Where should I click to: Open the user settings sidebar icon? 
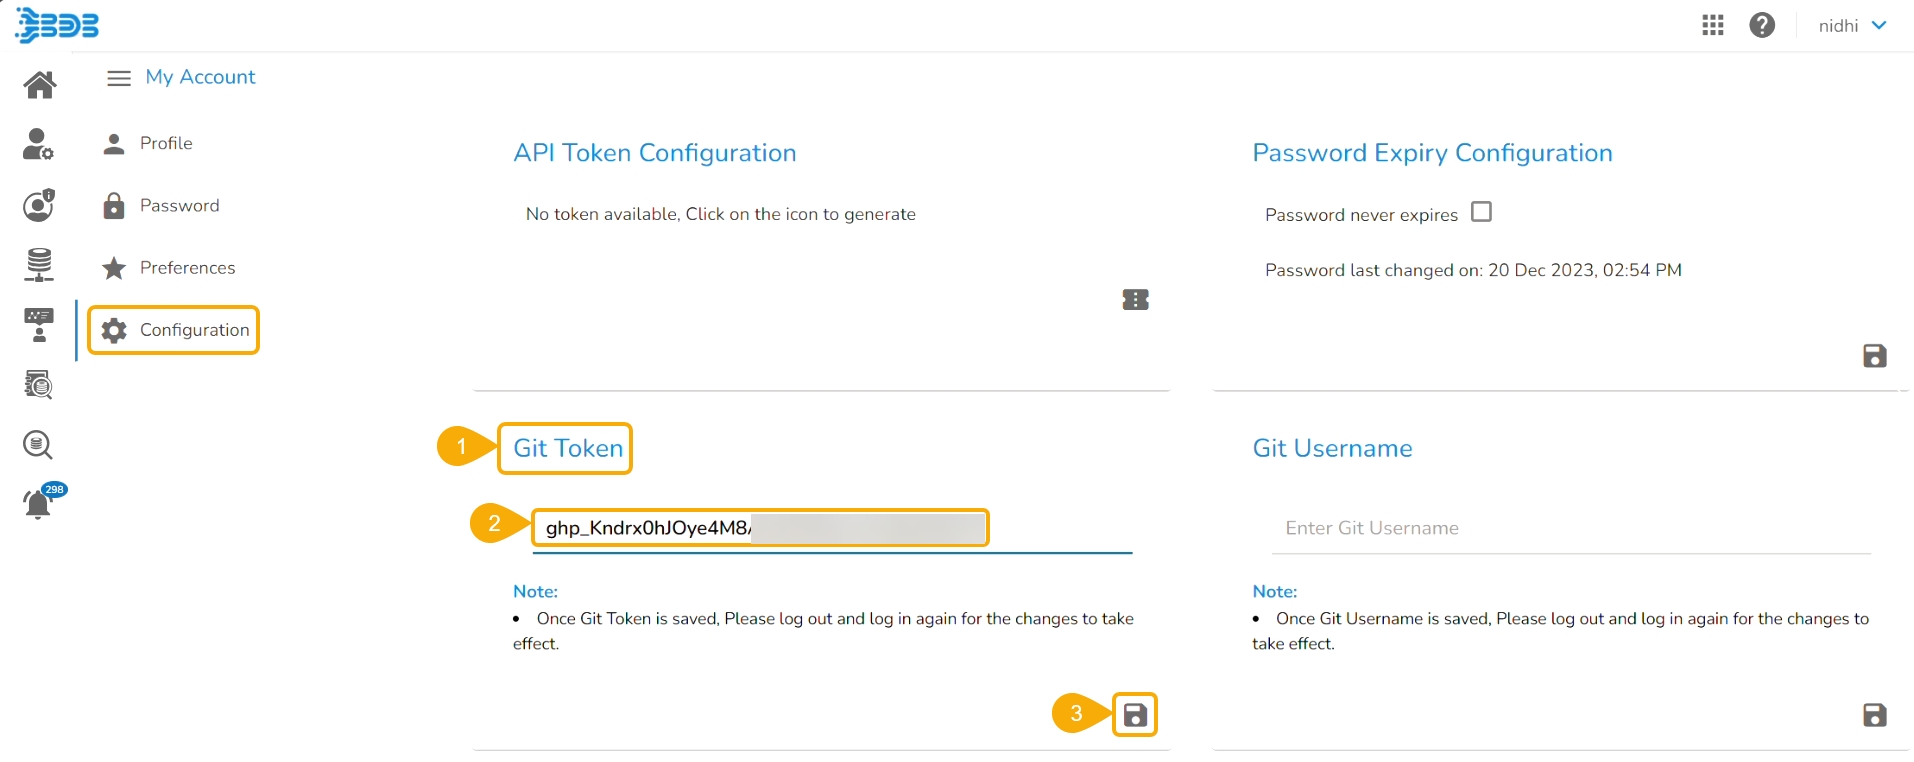click(38, 144)
